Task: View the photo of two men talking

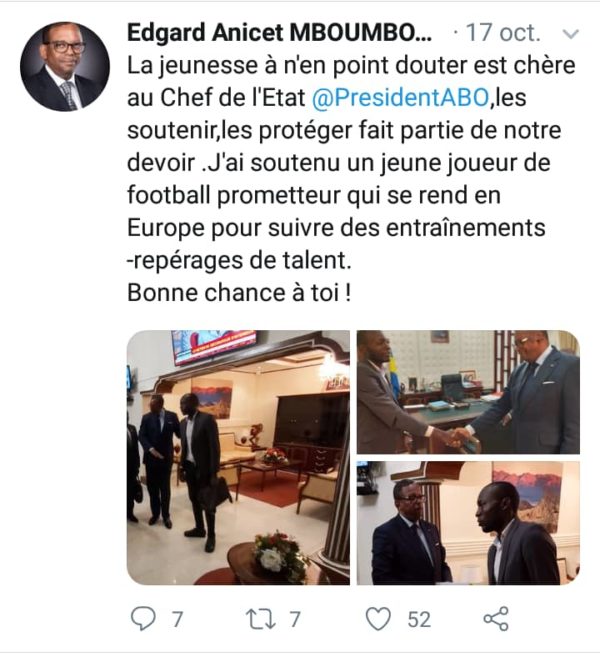Action: [468, 523]
